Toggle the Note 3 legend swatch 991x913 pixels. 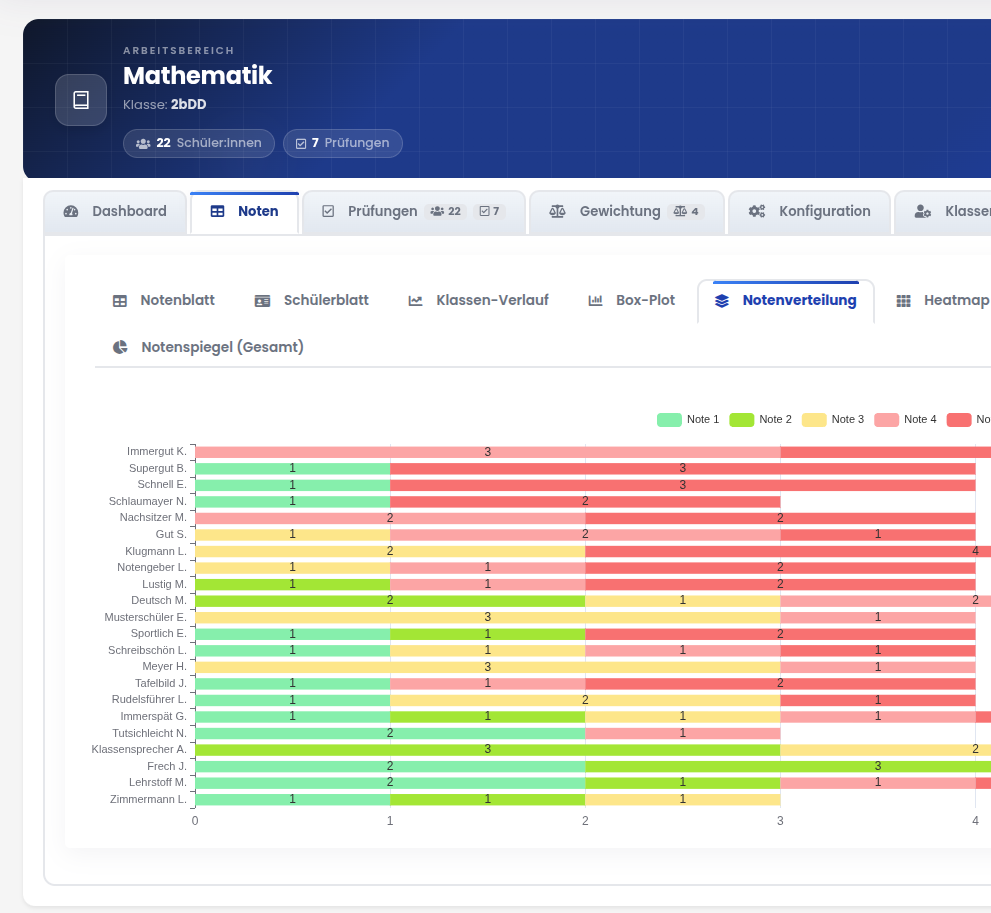[814, 420]
